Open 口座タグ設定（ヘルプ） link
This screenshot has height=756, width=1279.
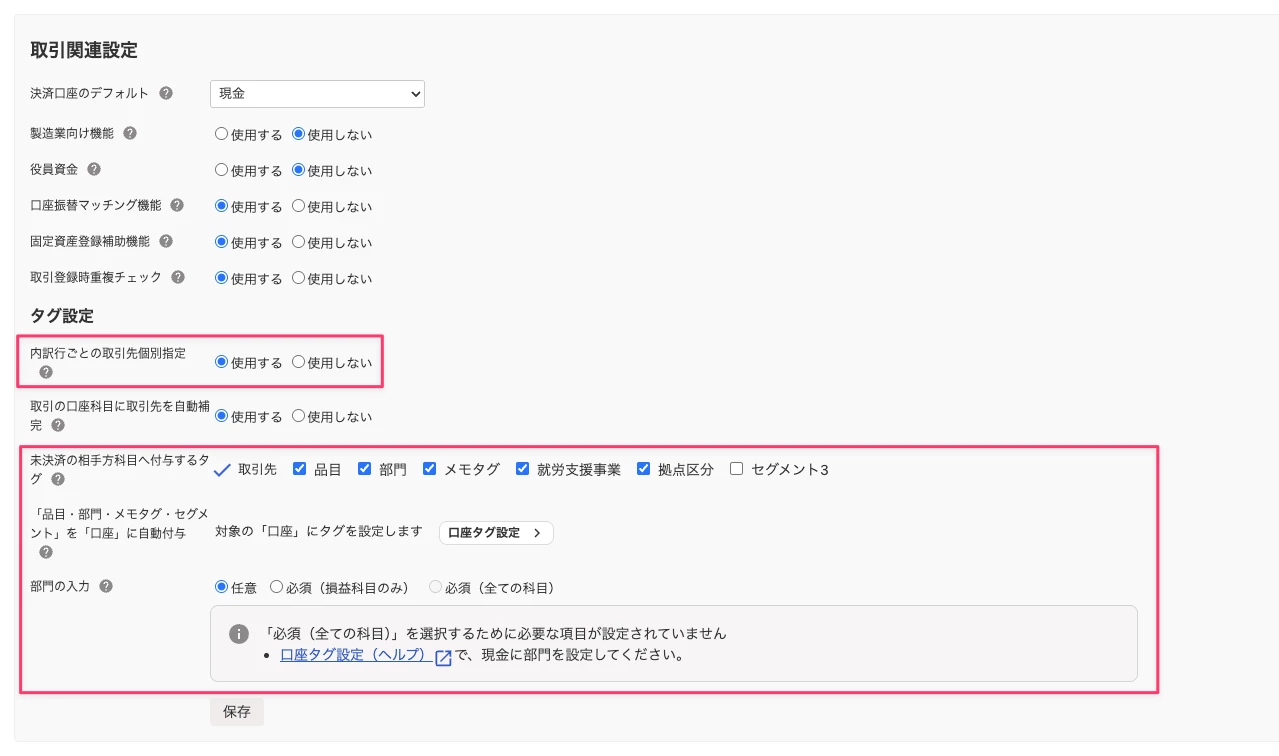tap(355, 656)
